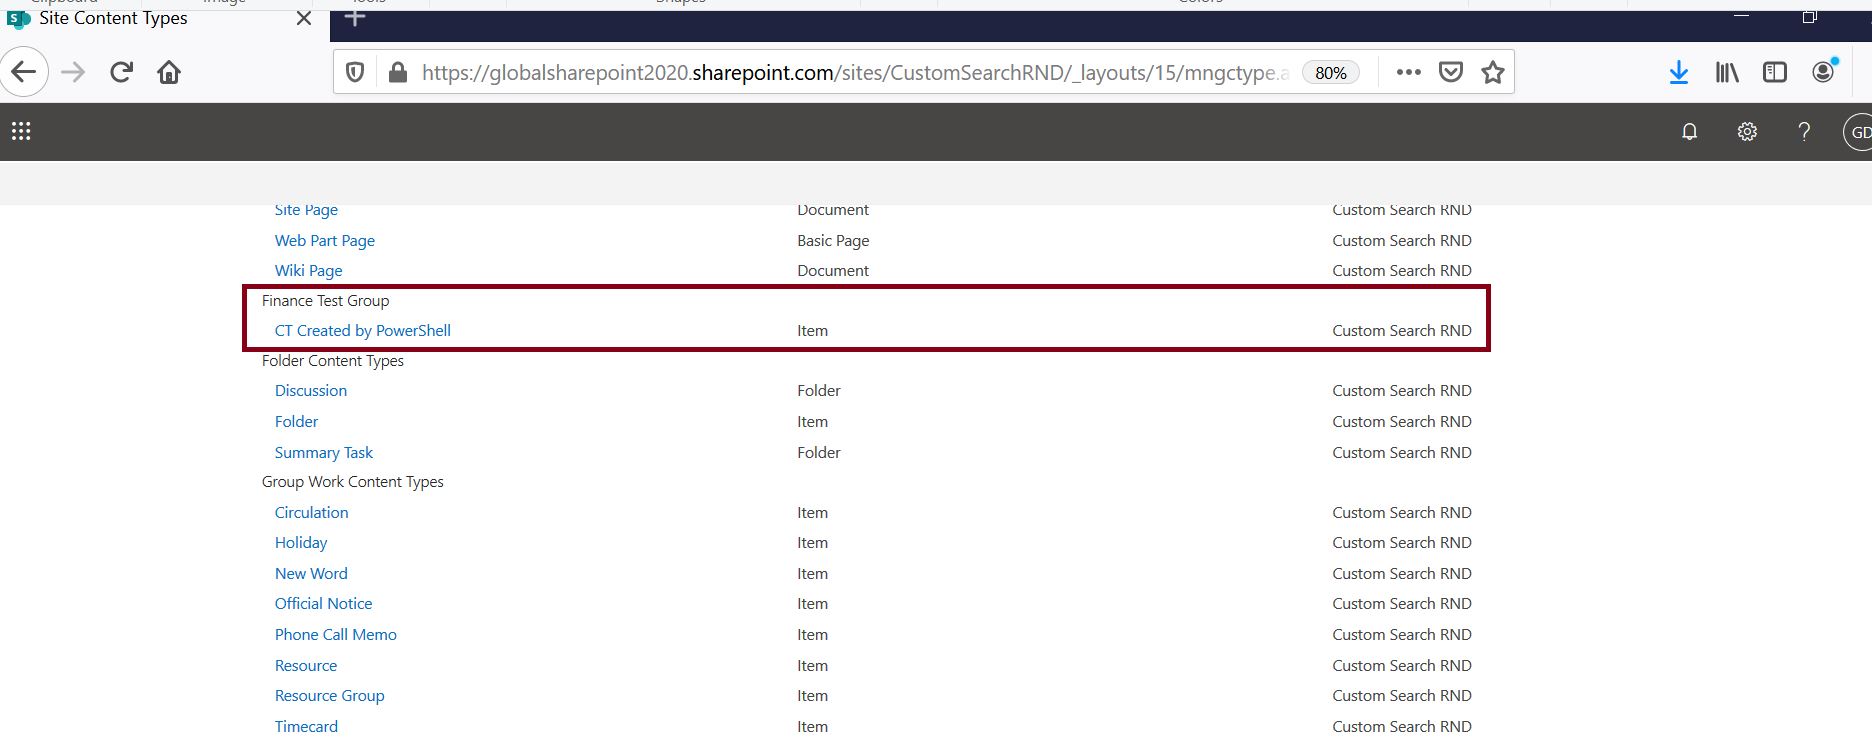Bookmark this page with the star icon
Viewport: 1872px width, 747px height.
tap(1493, 72)
